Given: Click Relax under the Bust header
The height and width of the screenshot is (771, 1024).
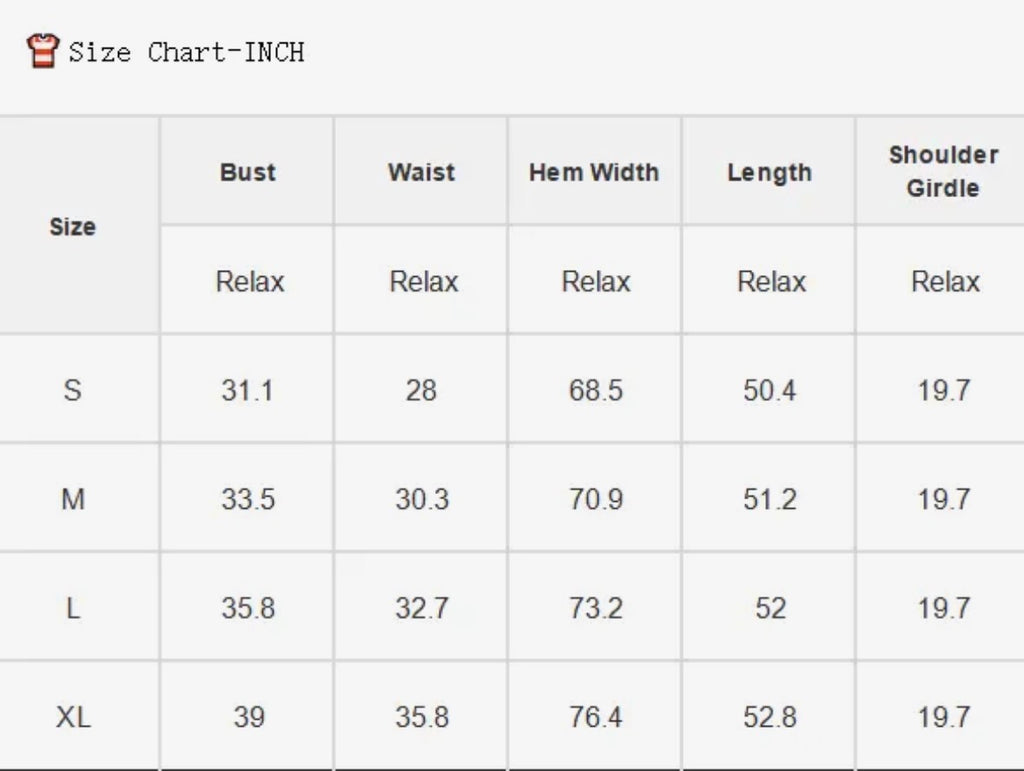Looking at the screenshot, I should click(x=250, y=282).
